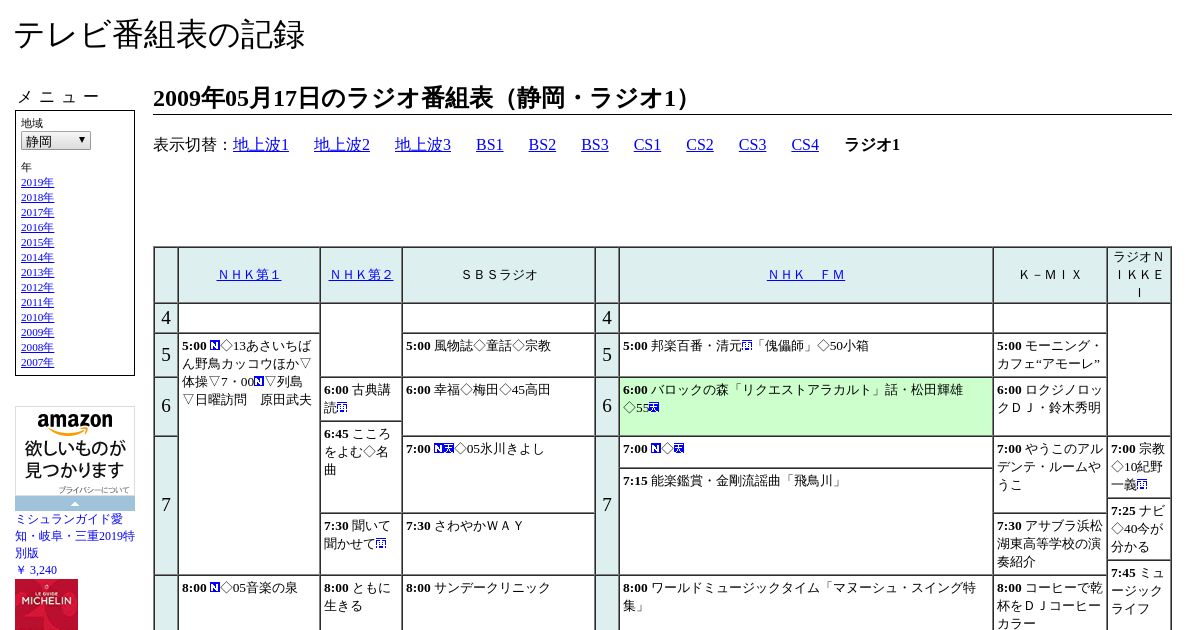The image size is (1200, 630).
Task: Select 7:45 ミュージックライフ program
Action: pos(1139,596)
